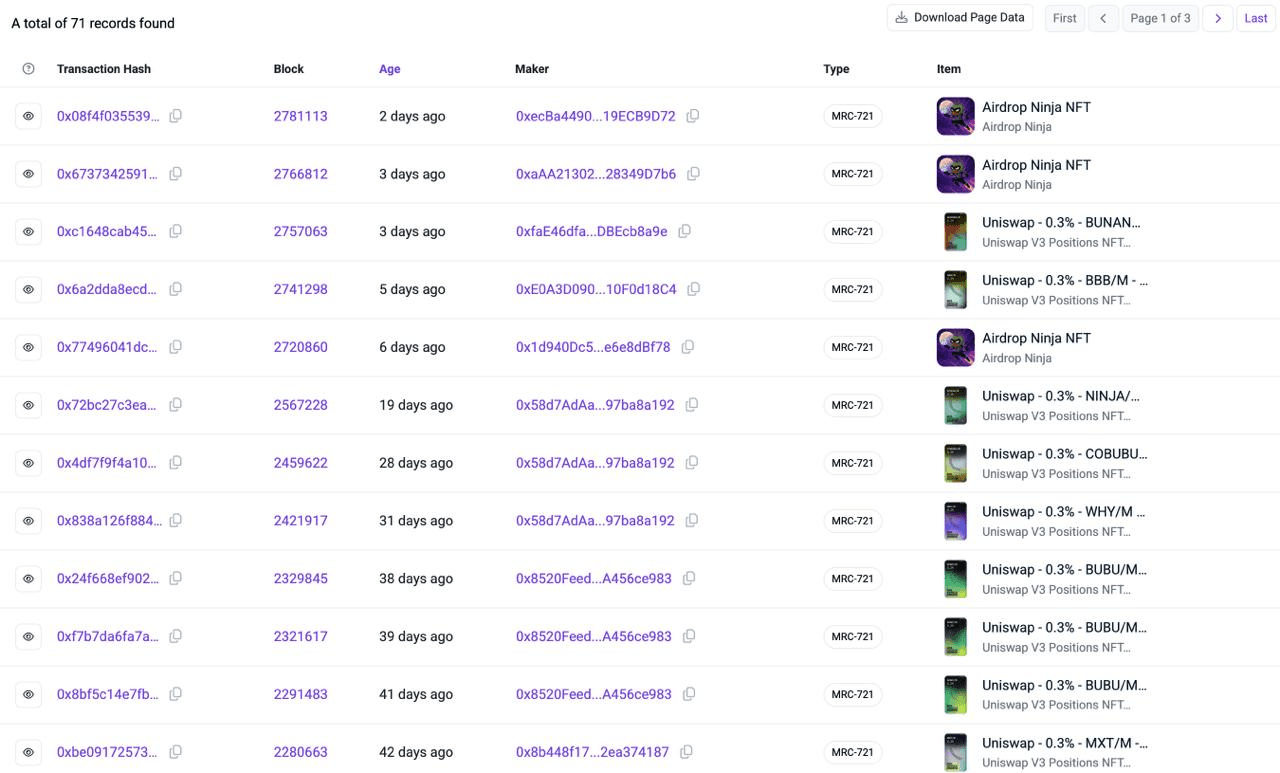Preview details of transaction 0x24f668ef902
Image resolution: width=1280 pixels, height=773 pixels.
28,579
